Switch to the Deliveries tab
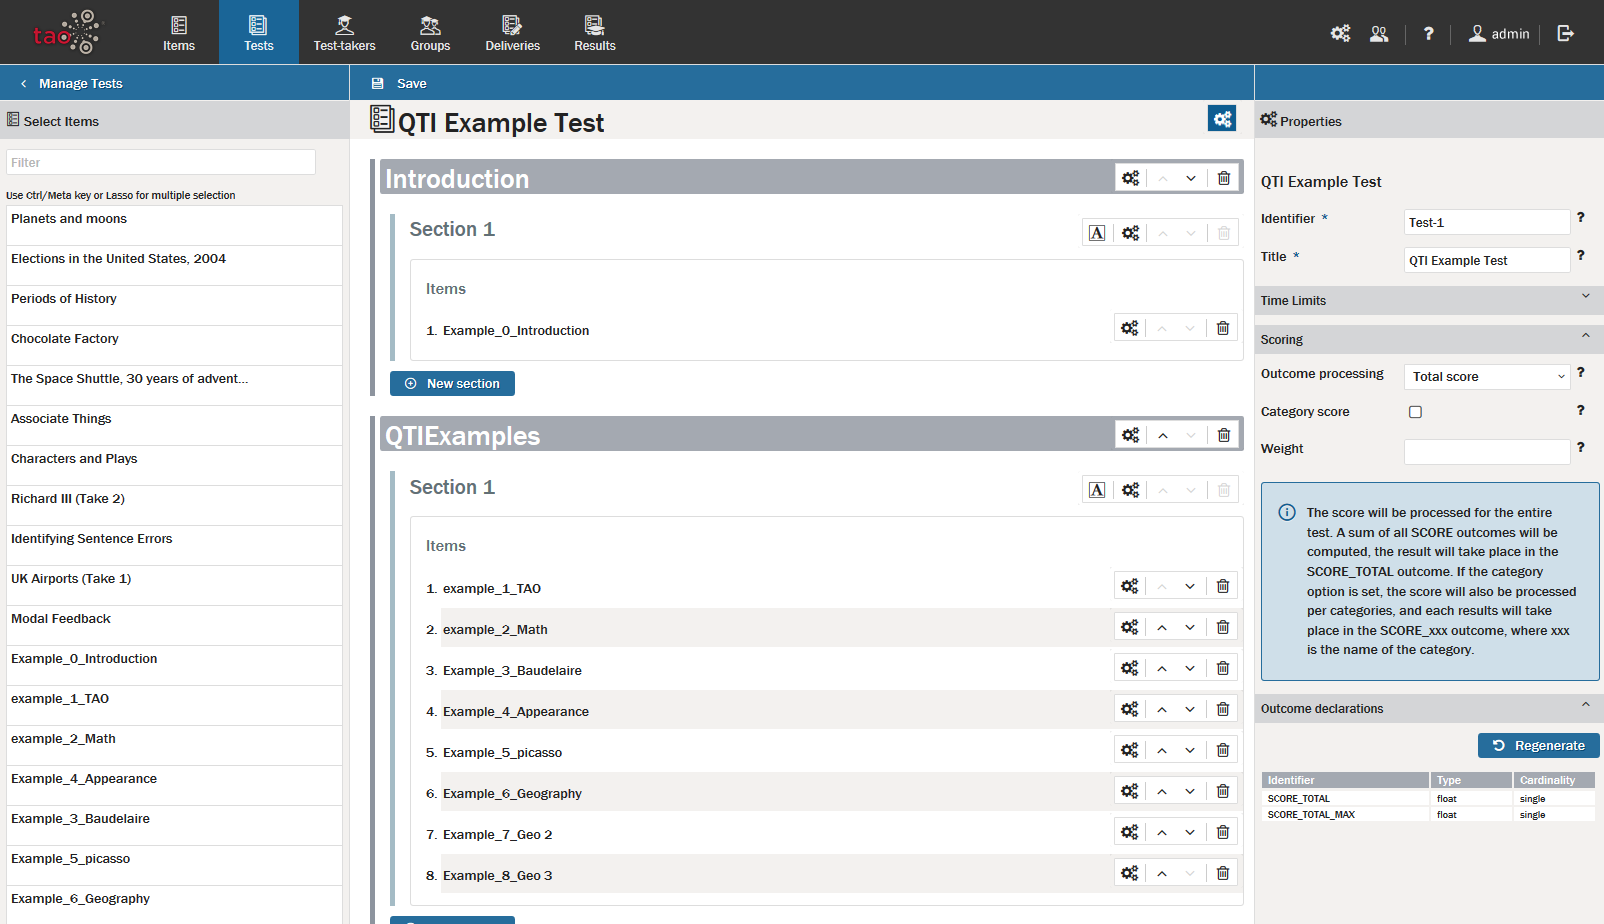 pyautogui.click(x=512, y=33)
